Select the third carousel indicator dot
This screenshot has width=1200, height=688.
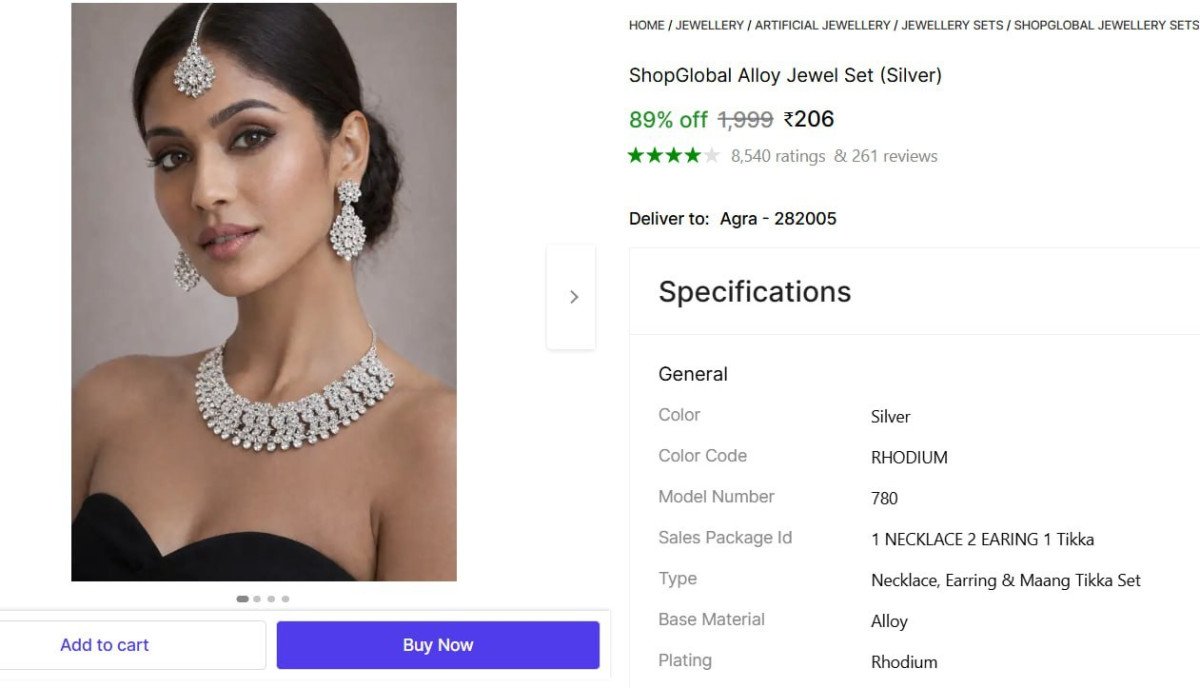click(x=271, y=599)
